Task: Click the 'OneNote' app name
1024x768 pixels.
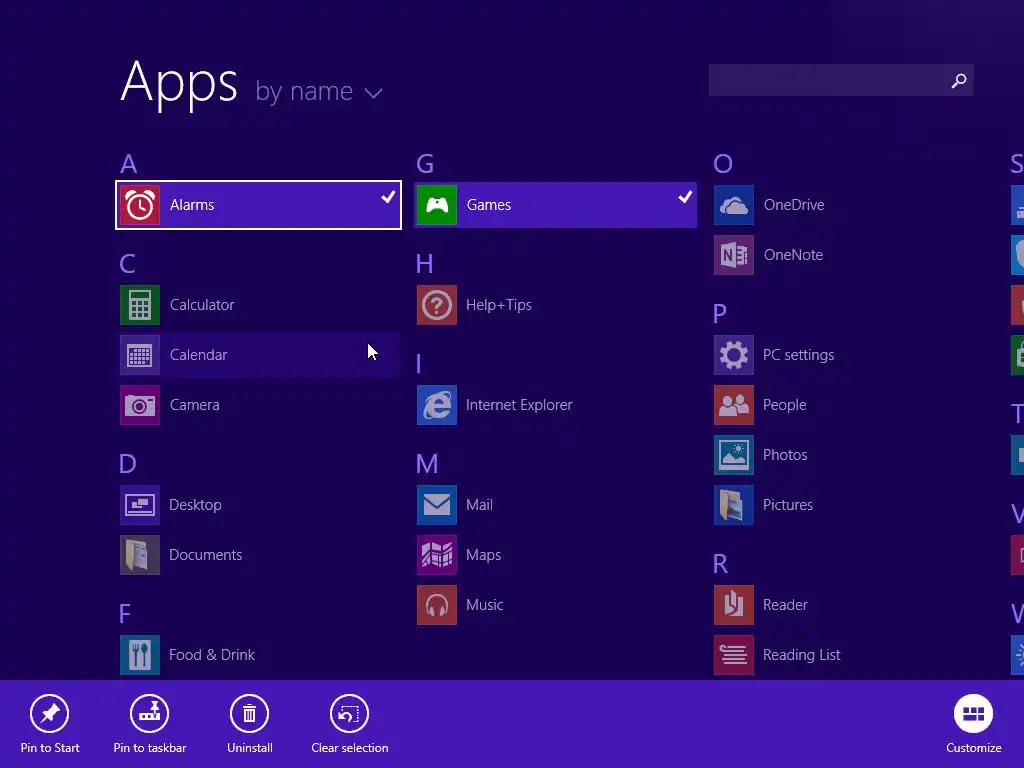Action: point(793,255)
